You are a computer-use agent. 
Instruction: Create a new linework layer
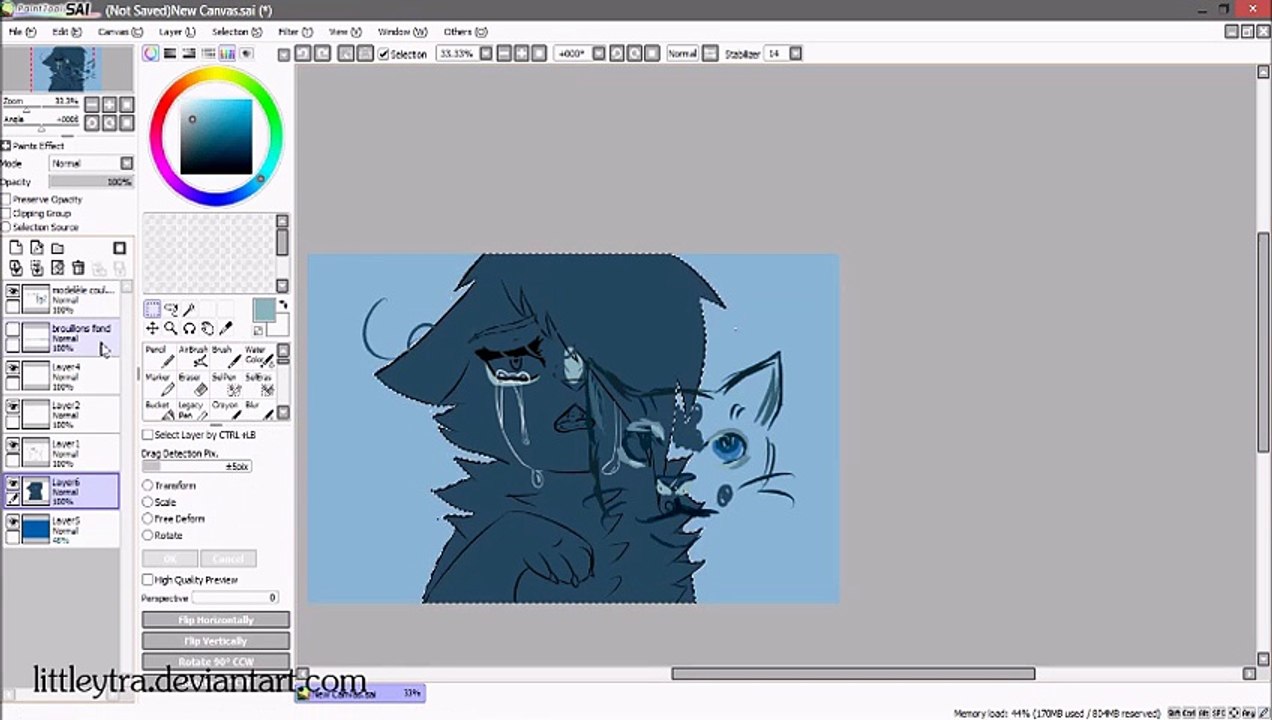37,248
